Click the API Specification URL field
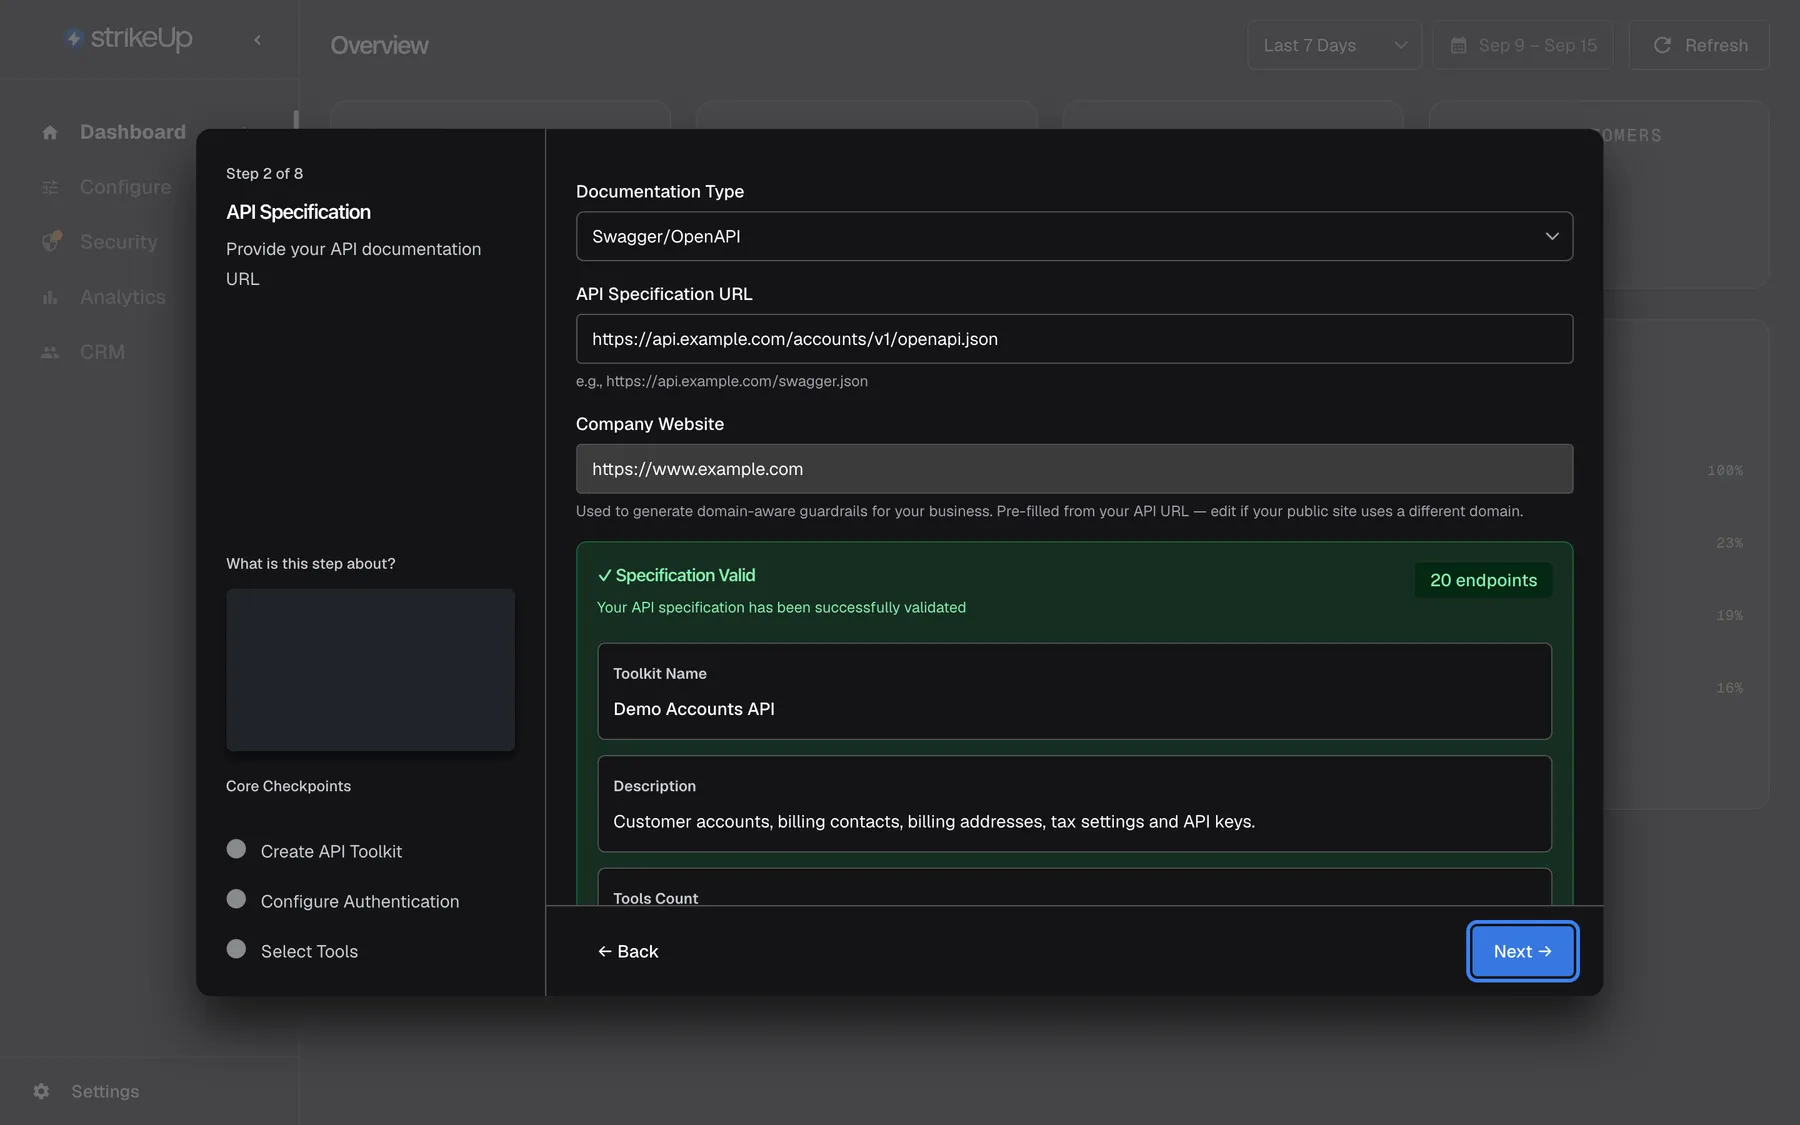This screenshot has width=1800, height=1125. (x=1074, y=339)
